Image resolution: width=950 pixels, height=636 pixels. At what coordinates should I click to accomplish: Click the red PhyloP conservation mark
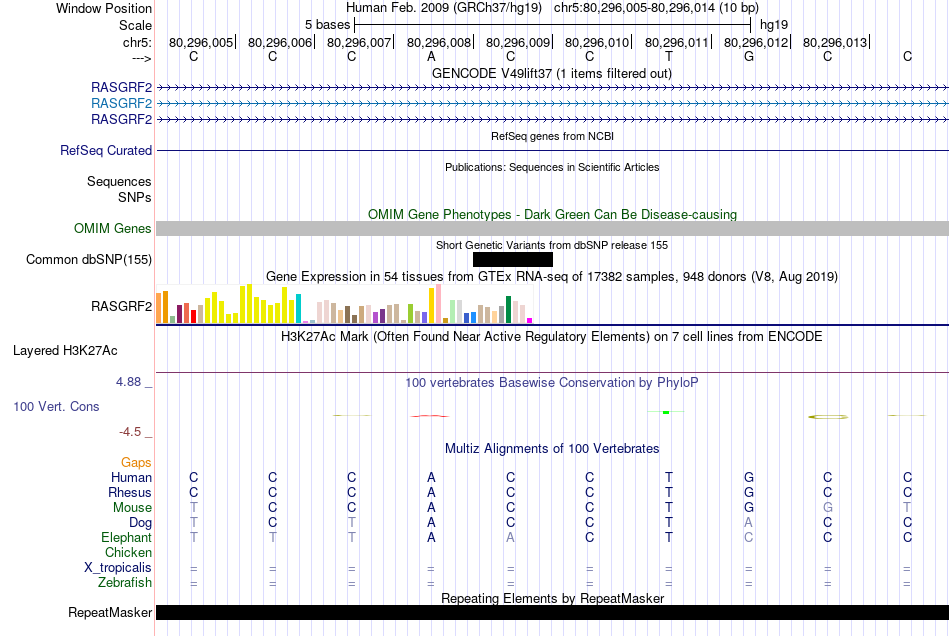click(430, 416)
